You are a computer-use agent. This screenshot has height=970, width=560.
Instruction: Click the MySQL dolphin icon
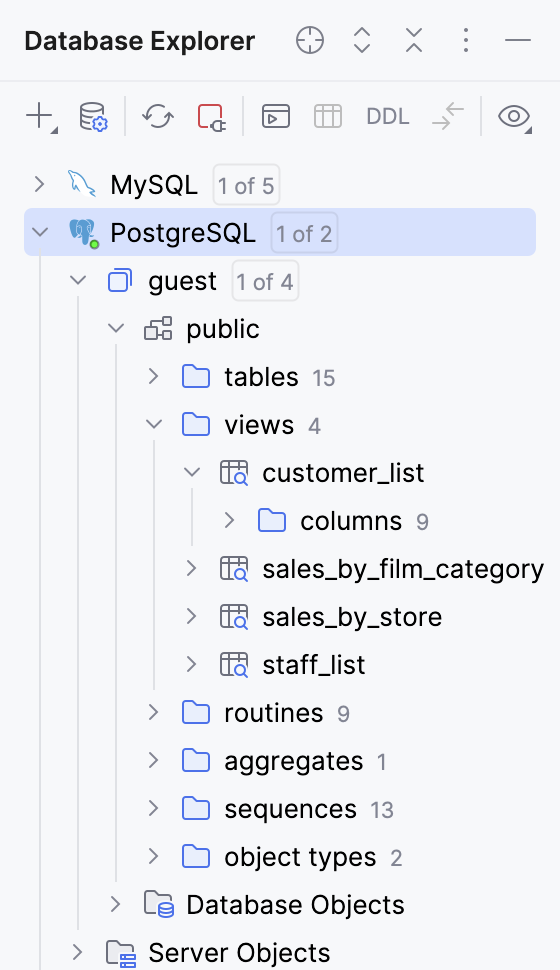pyautogui.click(x=82, y=184)
